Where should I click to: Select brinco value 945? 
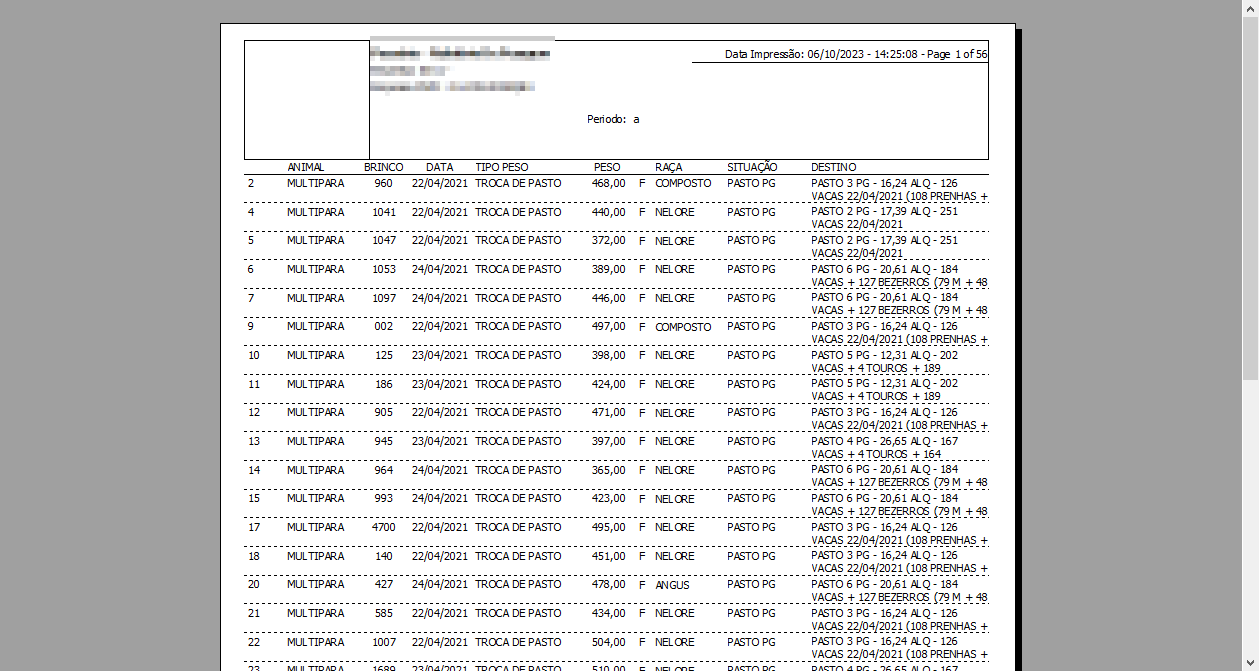pos(384,441)
